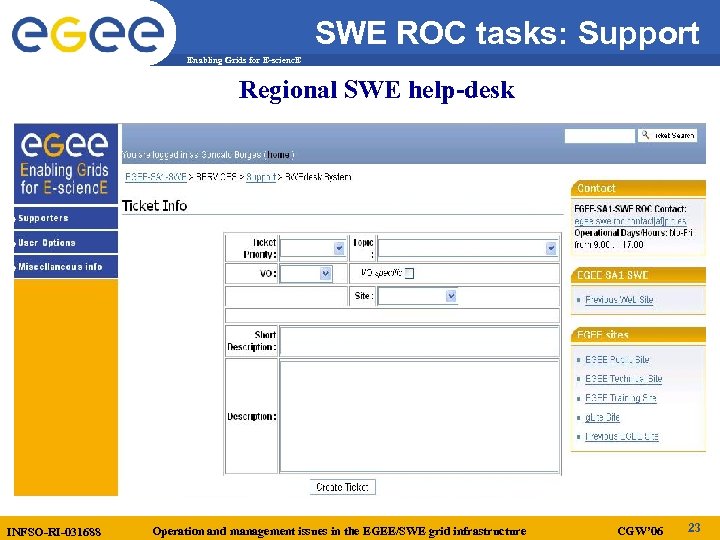This screenshot has width=720, height=540.
Task: Open the gLite Site link
Action: pyautogui.click(x=602, y=417)
